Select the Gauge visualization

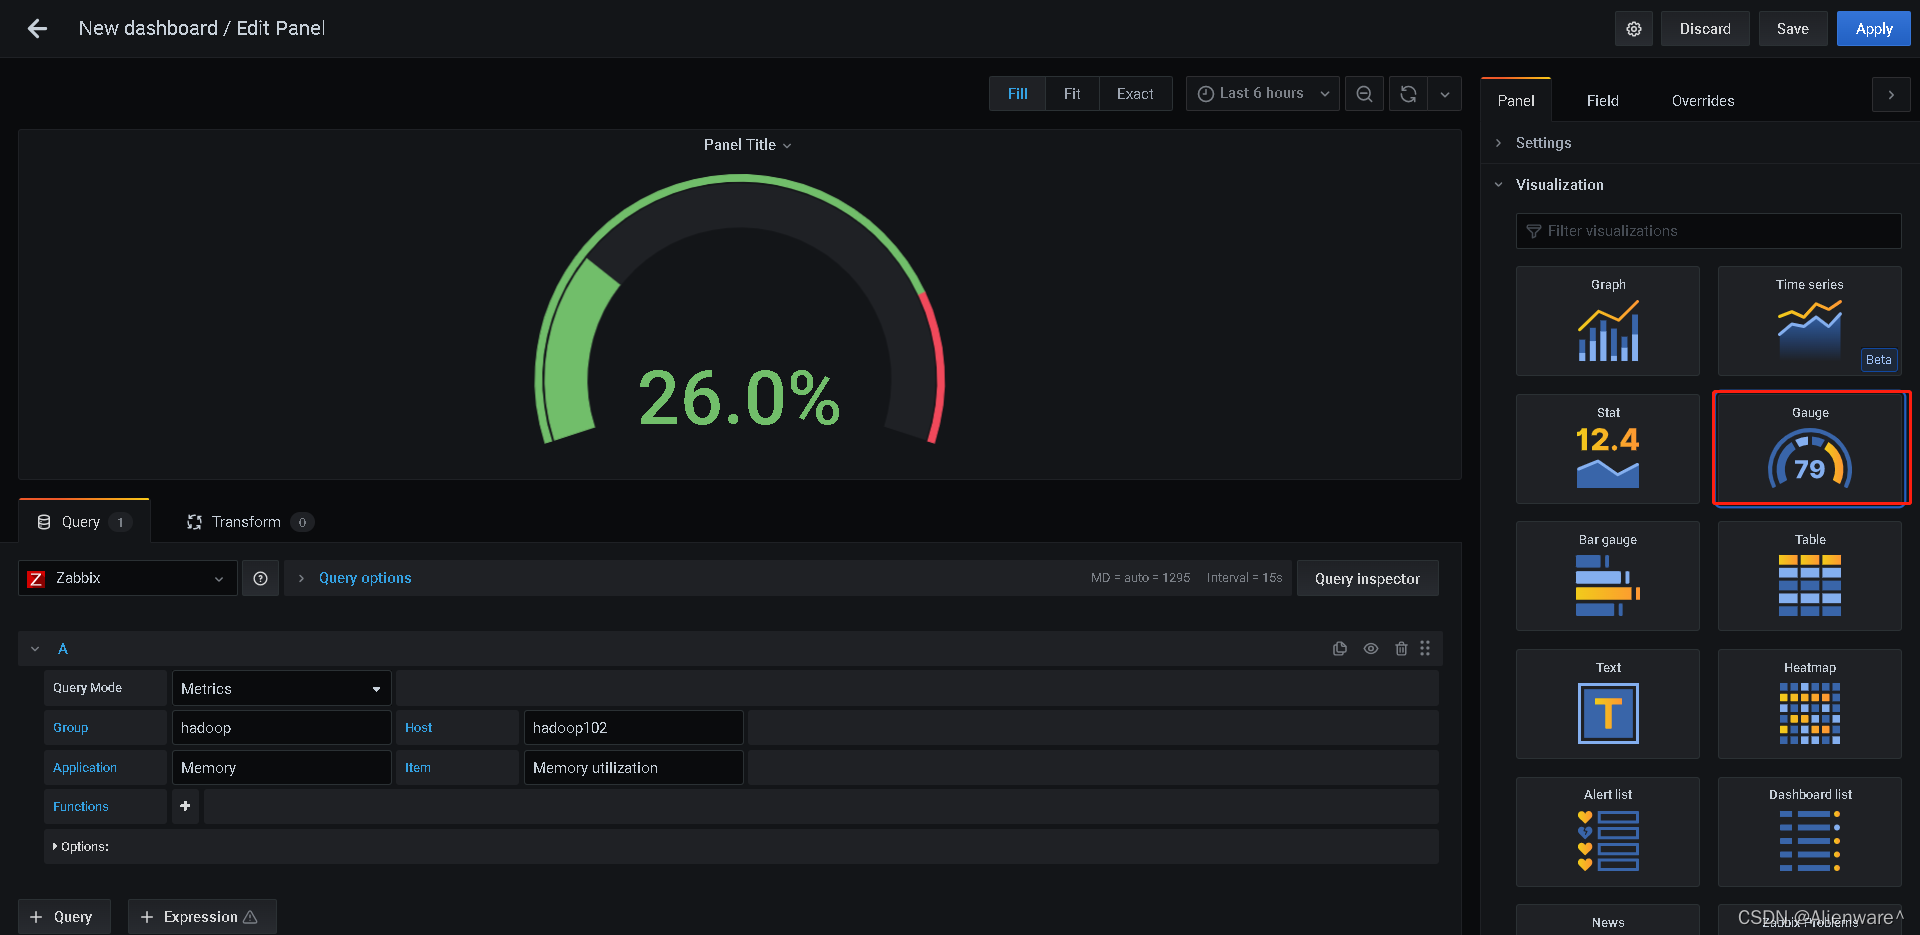[1810, 449]
